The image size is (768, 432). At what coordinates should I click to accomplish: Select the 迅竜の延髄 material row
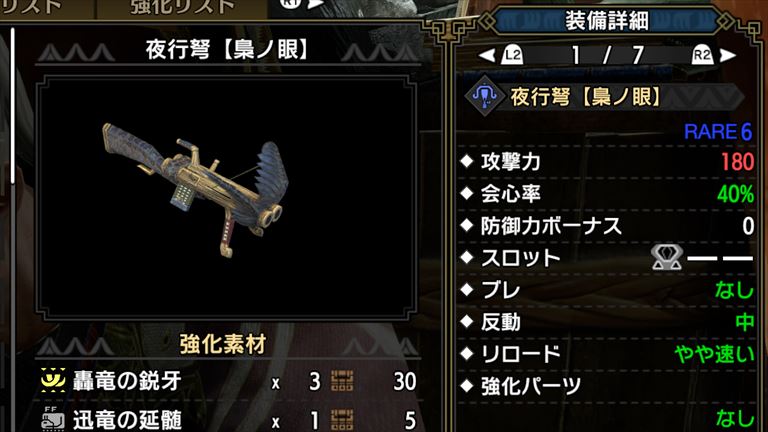[228, 419]
